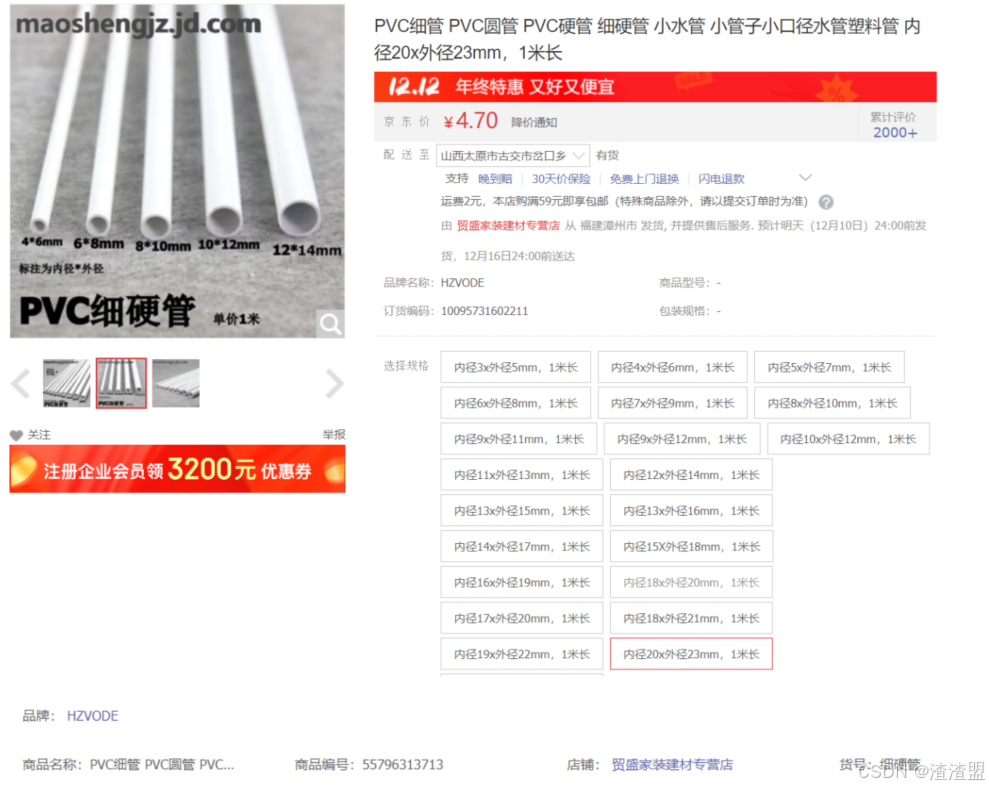Click the heart 关注 follow icon
Image resolution: width=989 pixels, height=789 pixels.
(x=16, y=435)
